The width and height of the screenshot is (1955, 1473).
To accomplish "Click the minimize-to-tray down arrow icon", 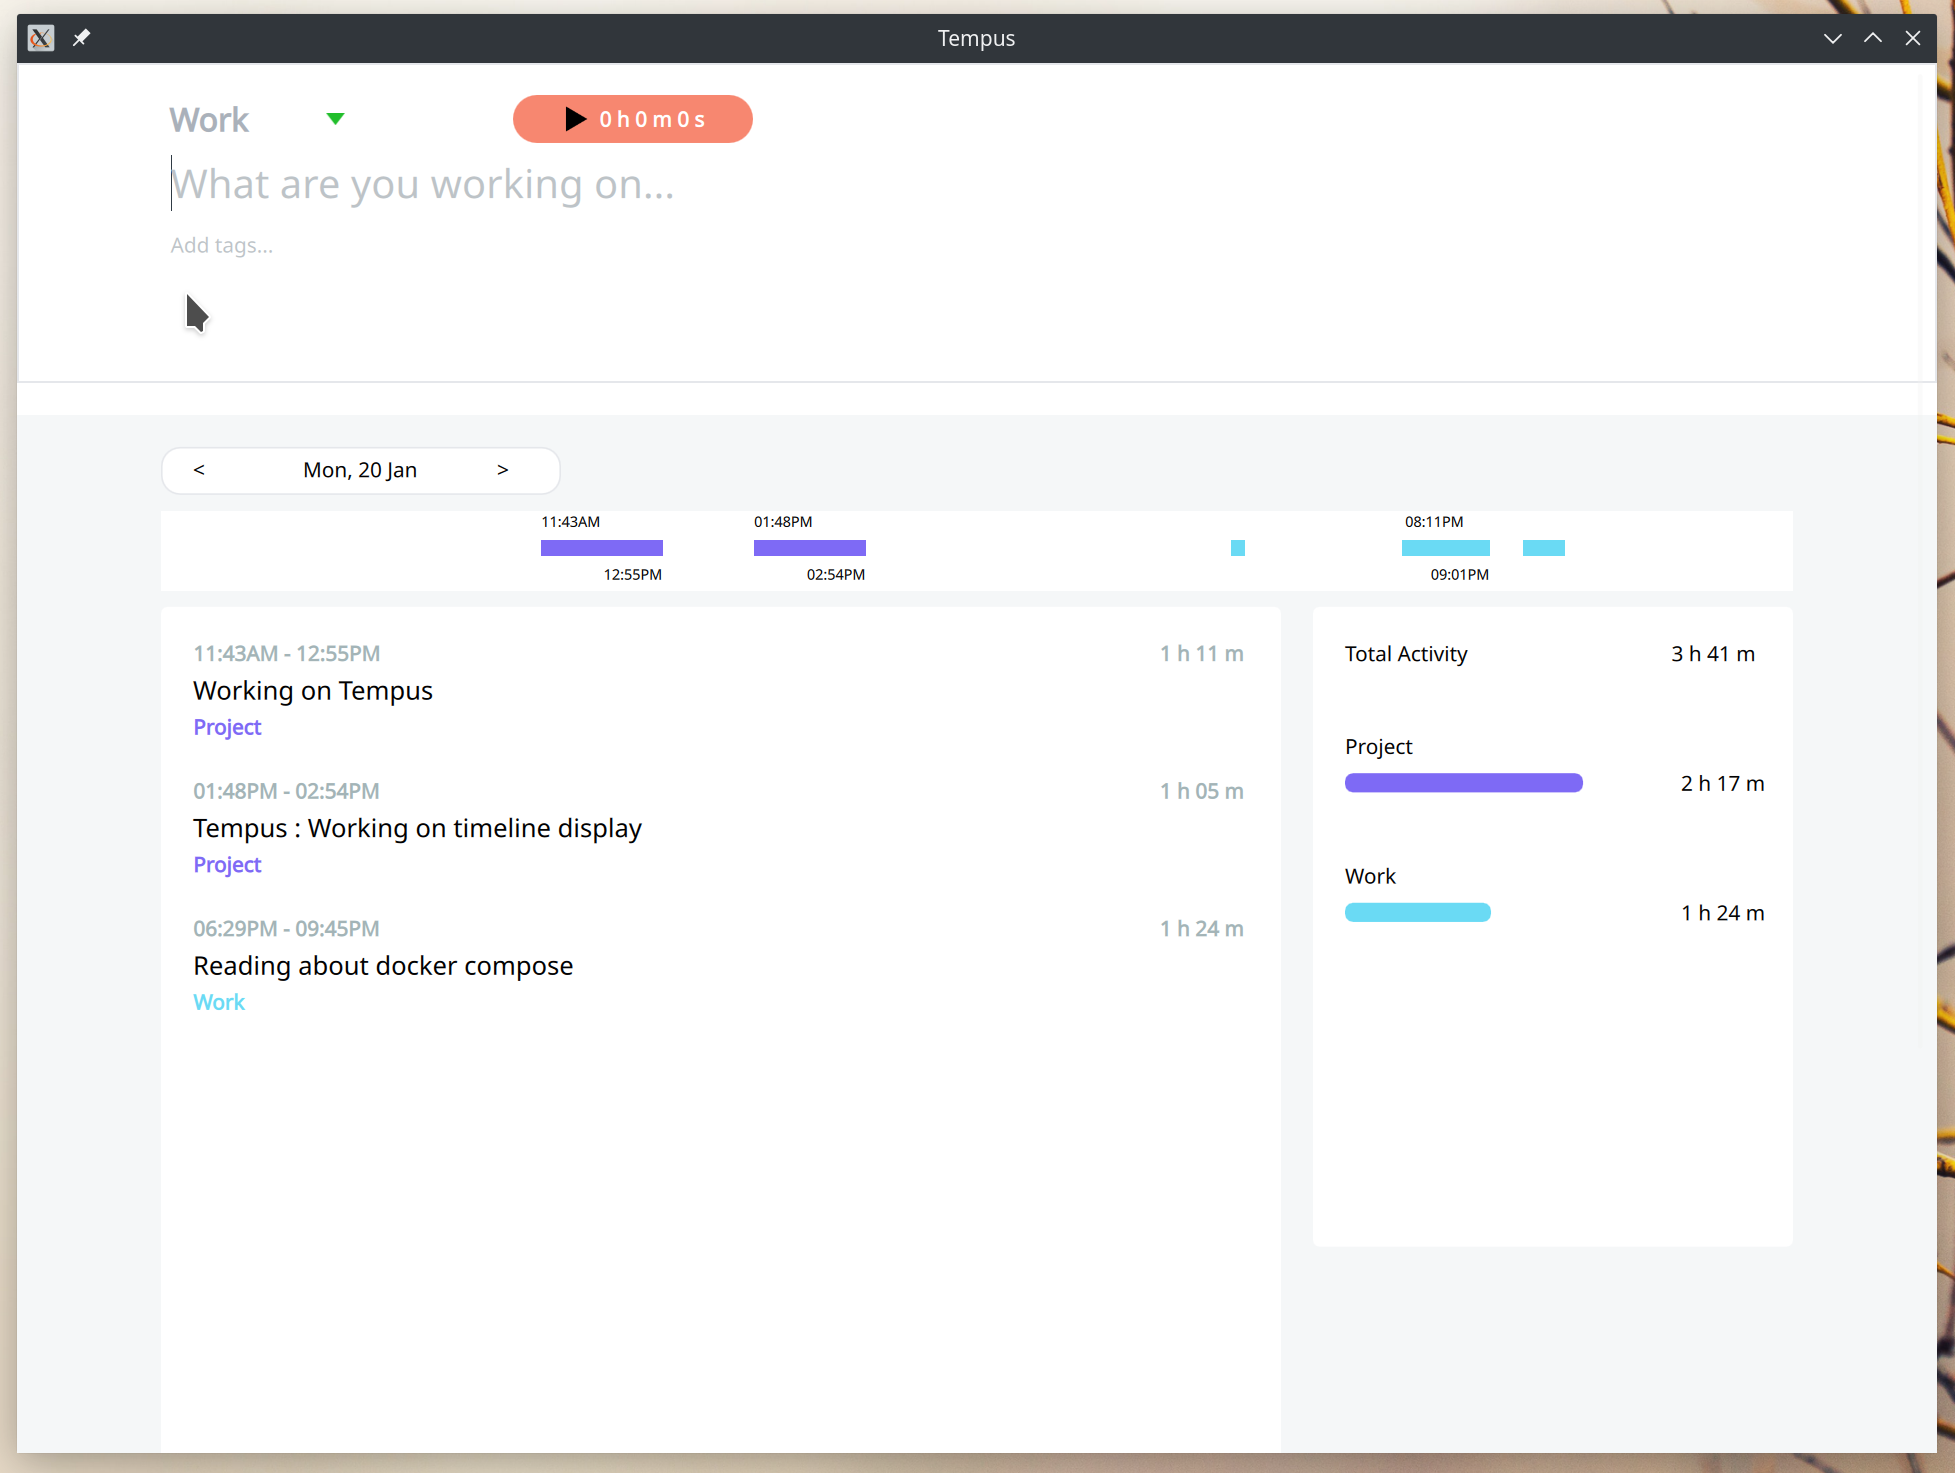I will click(x=1830, y=36).
